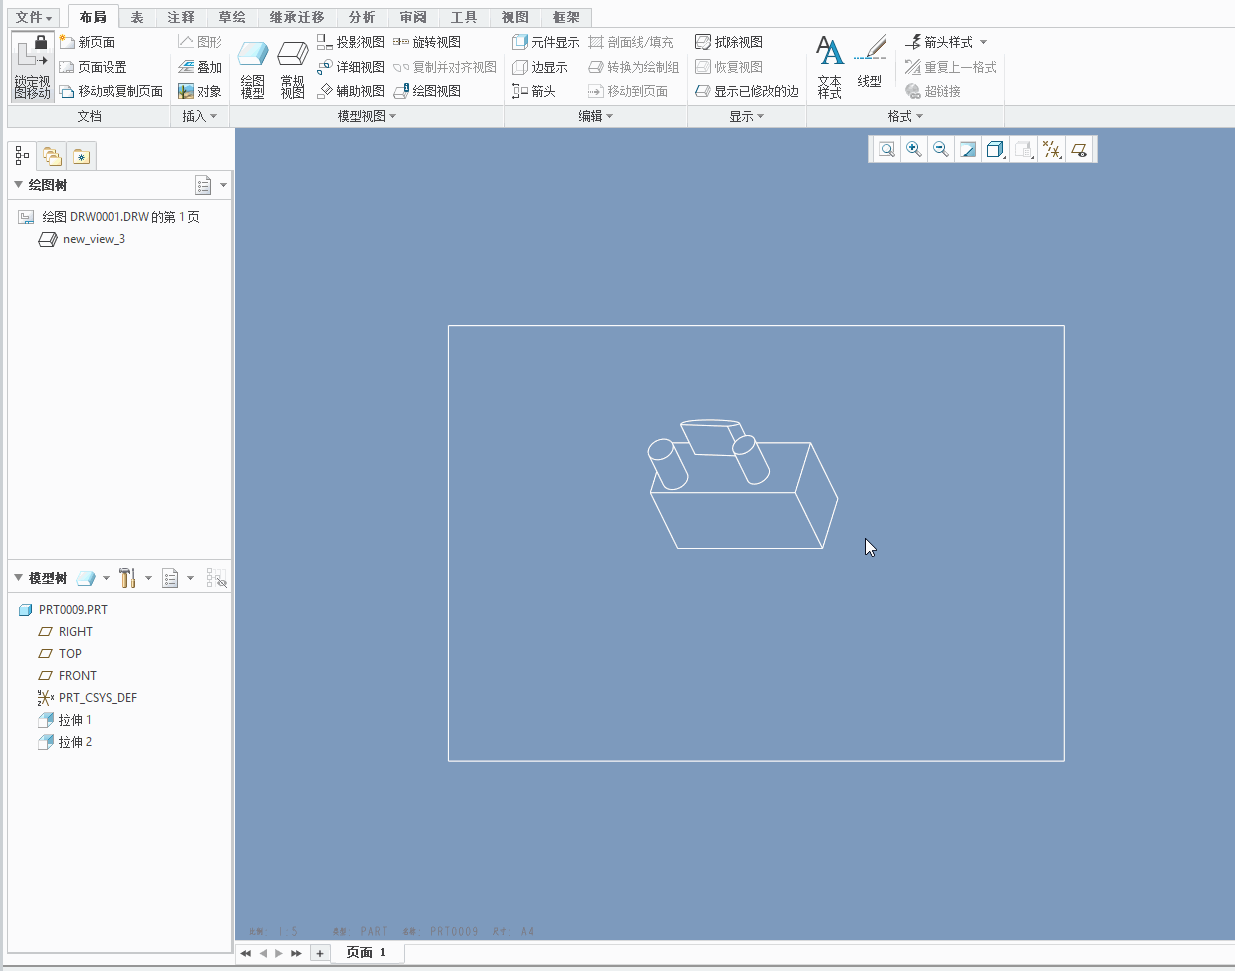Click 常规视图 general view icon
The image size is (1235, 971).
292,68
